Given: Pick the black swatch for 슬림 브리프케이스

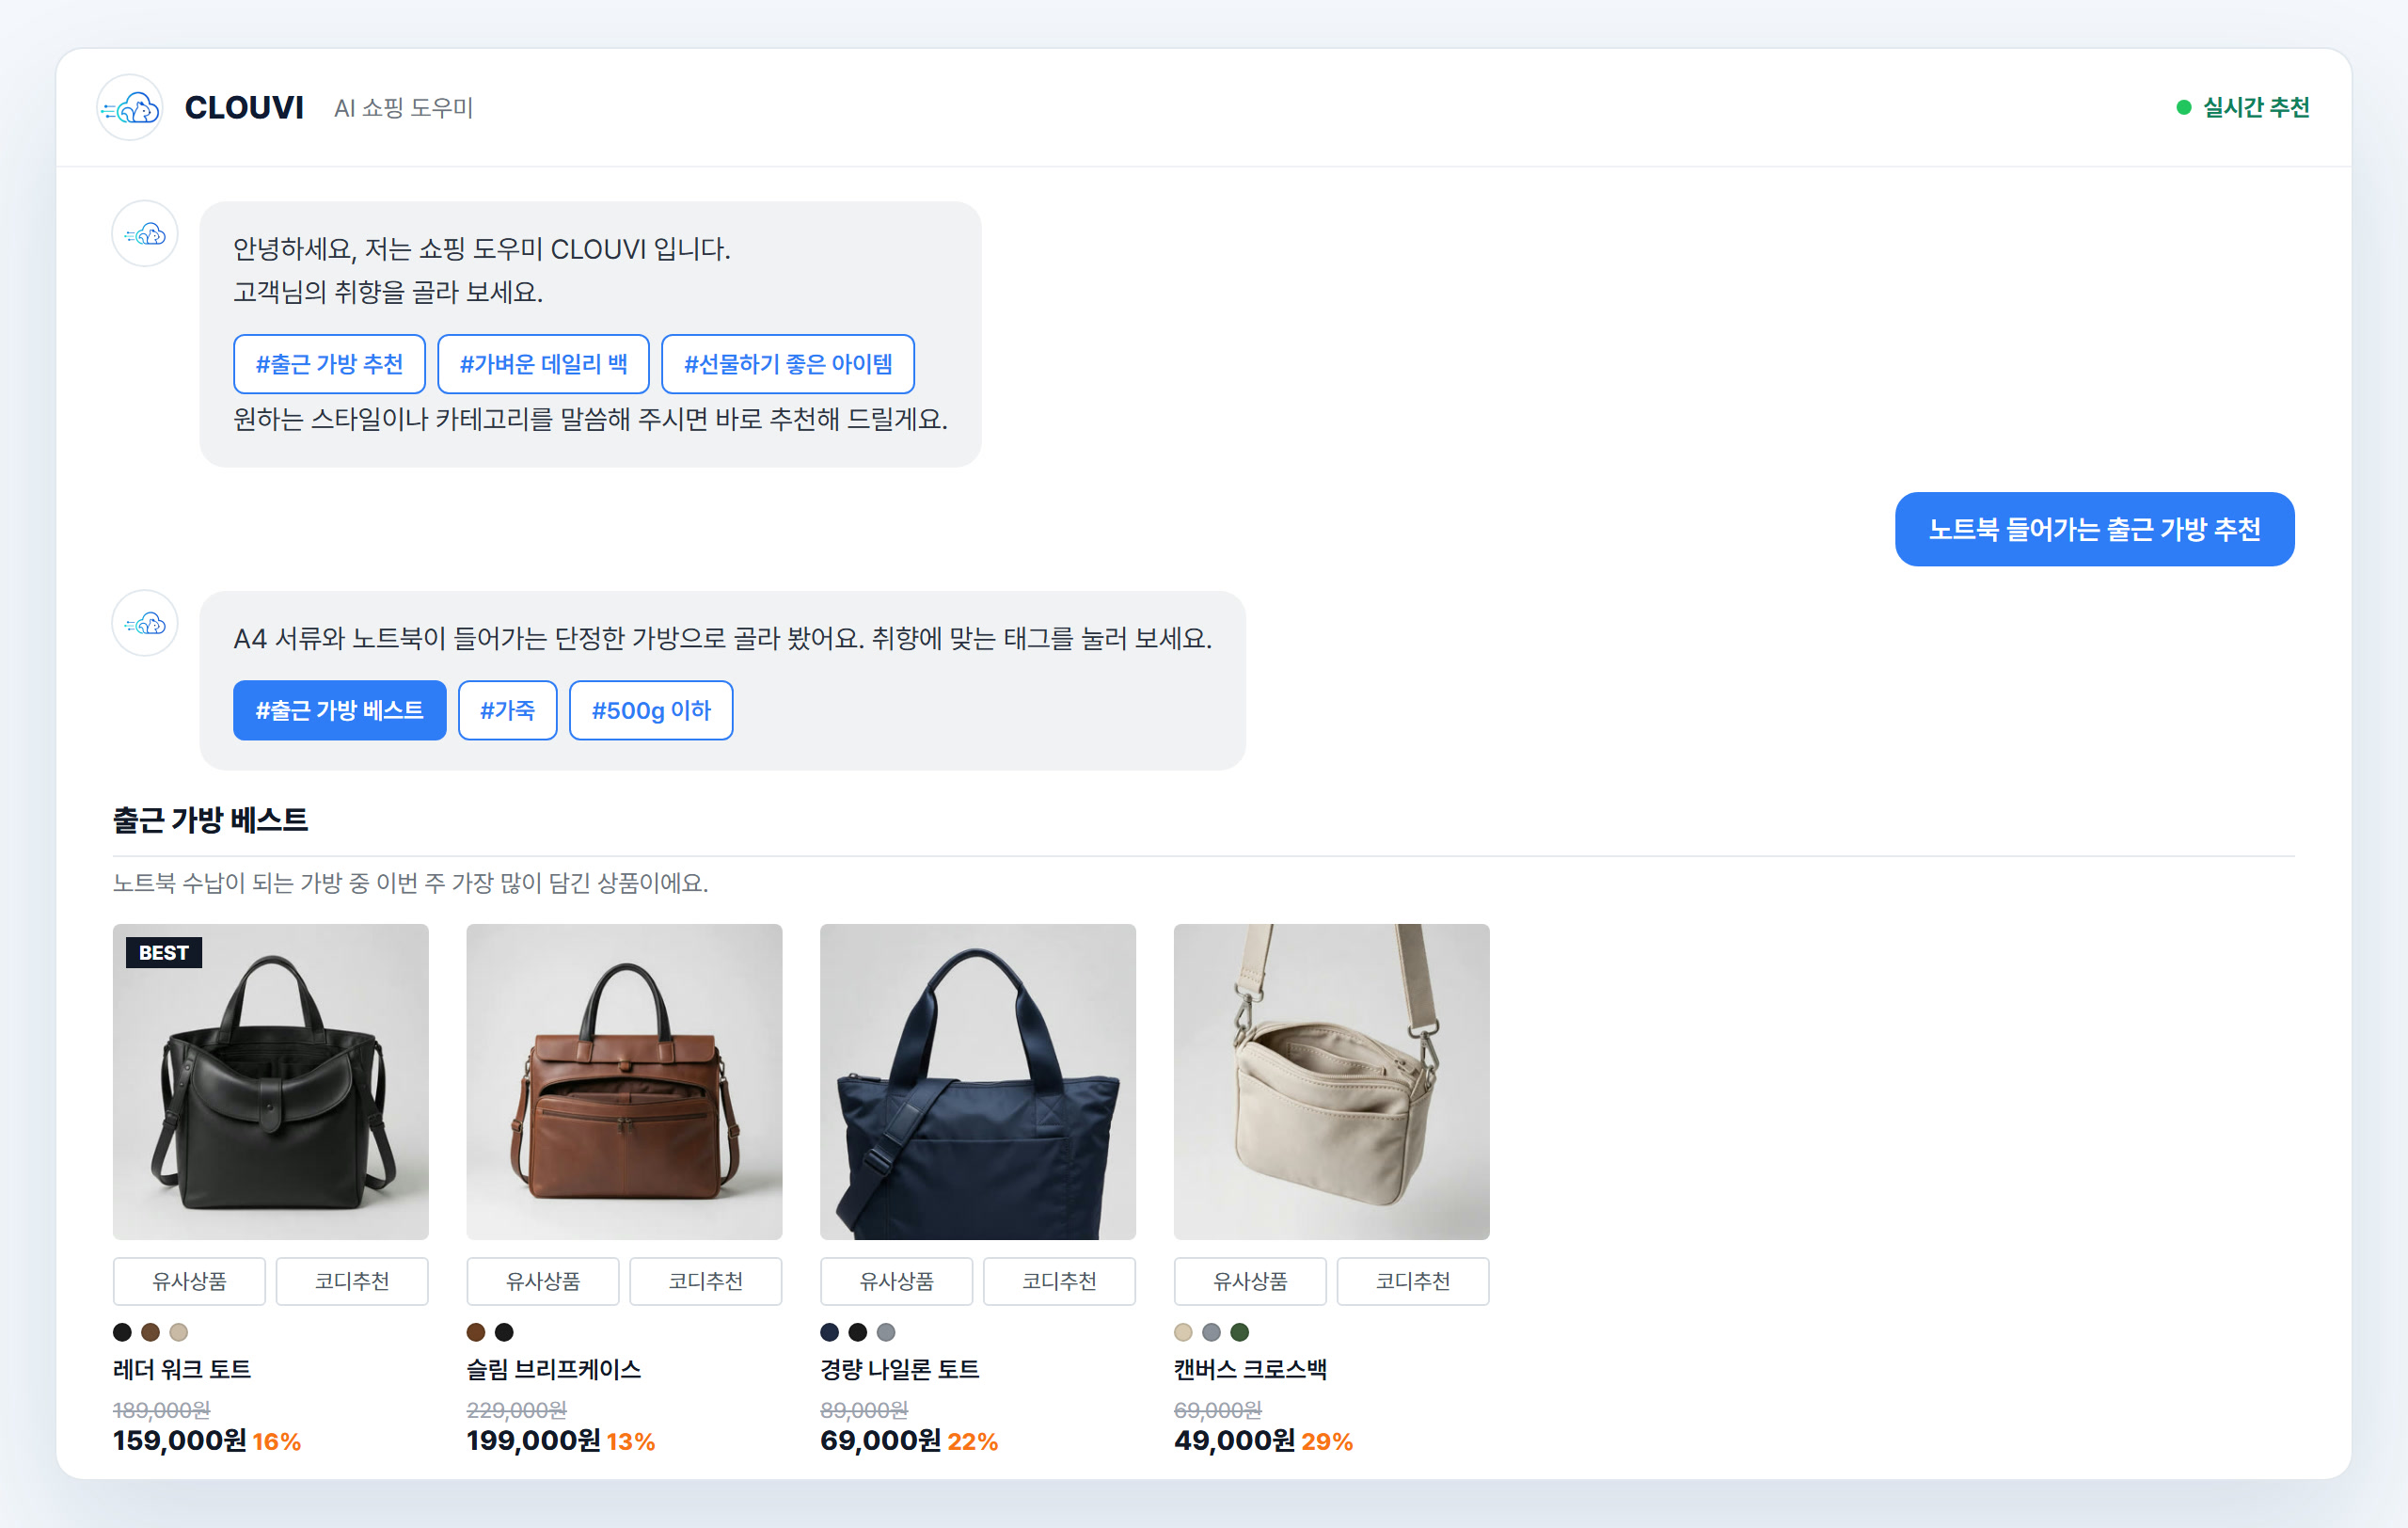Looking at the screenshot, I should tap(504, 1332).
